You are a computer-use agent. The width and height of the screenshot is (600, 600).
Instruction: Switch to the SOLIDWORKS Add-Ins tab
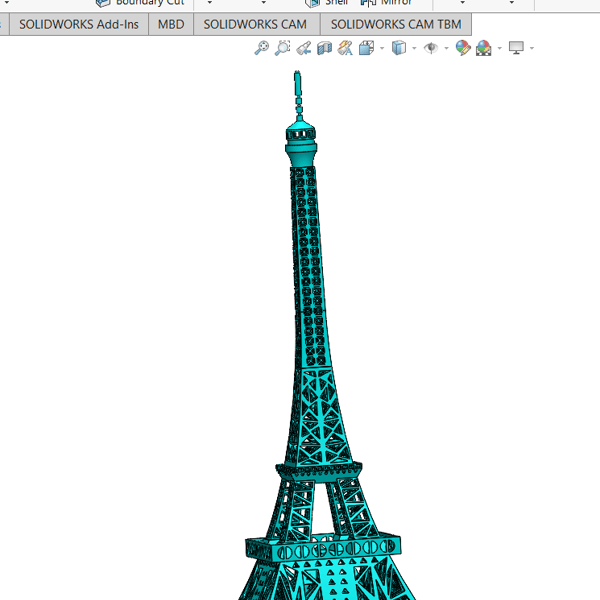click(79, 24)
